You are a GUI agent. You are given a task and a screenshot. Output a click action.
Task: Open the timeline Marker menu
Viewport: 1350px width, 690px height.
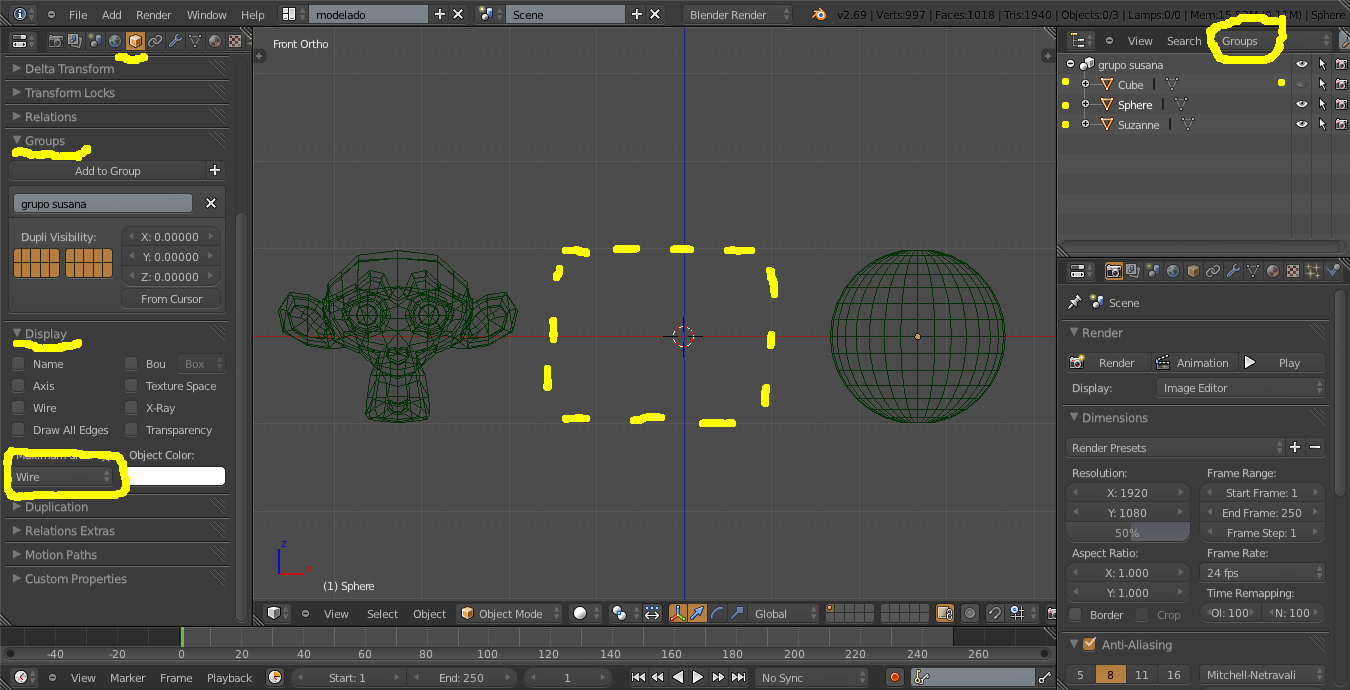click(128, 678)
